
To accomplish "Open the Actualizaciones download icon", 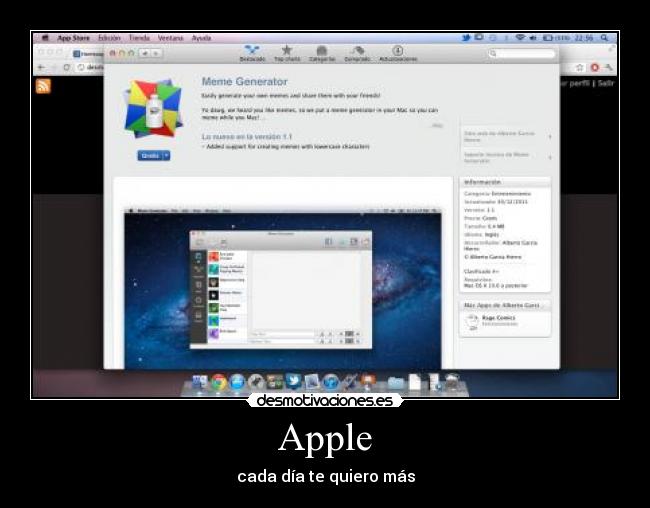I will pos(398,51).
